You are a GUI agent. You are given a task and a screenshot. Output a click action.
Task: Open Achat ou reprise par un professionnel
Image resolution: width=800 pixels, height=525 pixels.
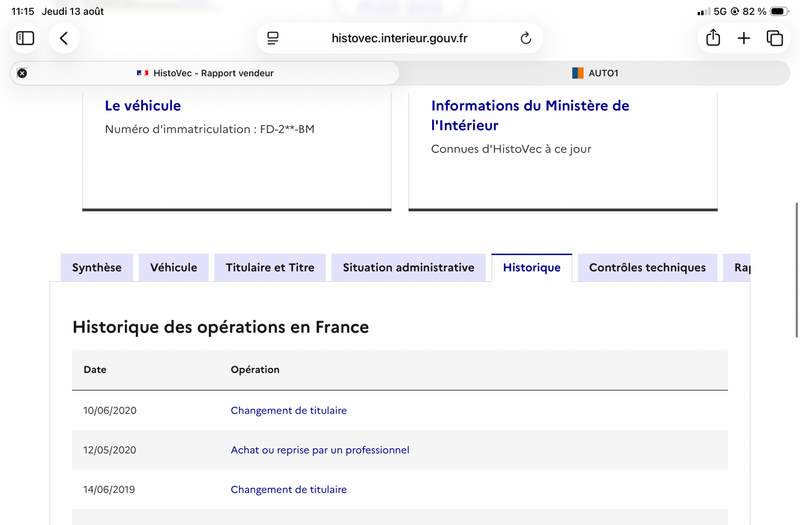tap(320, 450)
